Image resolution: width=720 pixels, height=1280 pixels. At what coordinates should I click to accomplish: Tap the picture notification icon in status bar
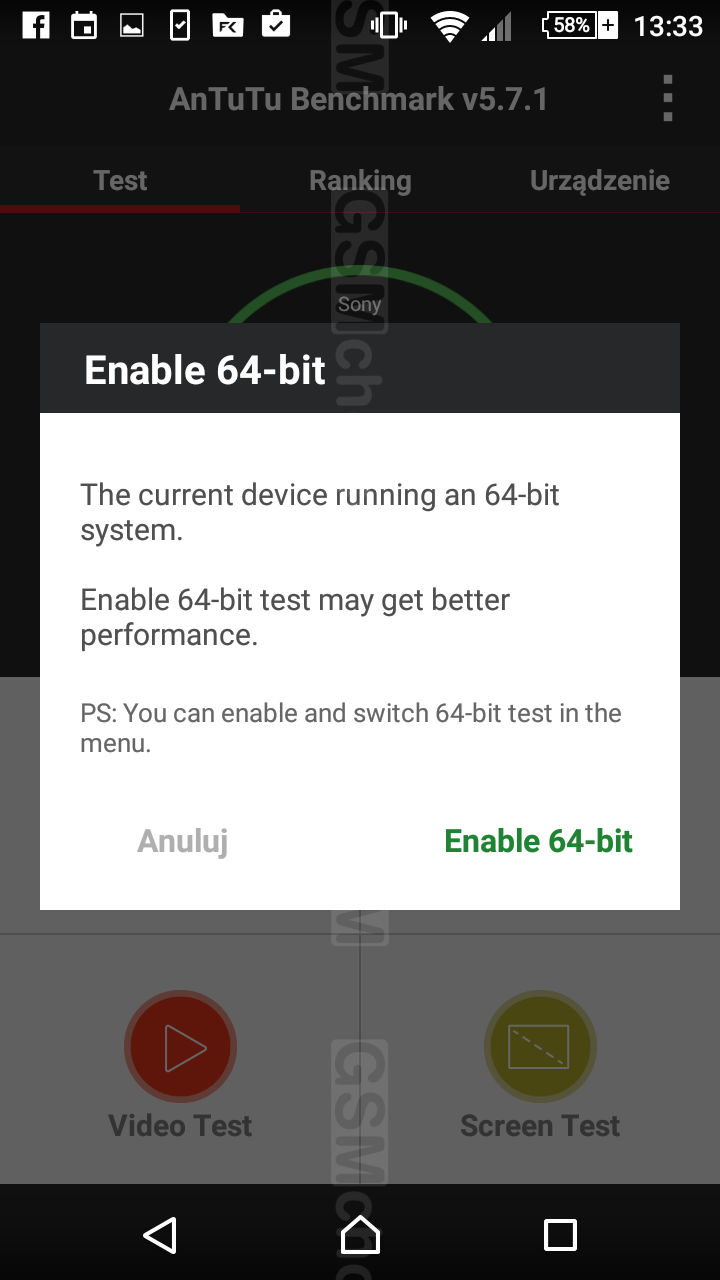[x=132, y=26]
